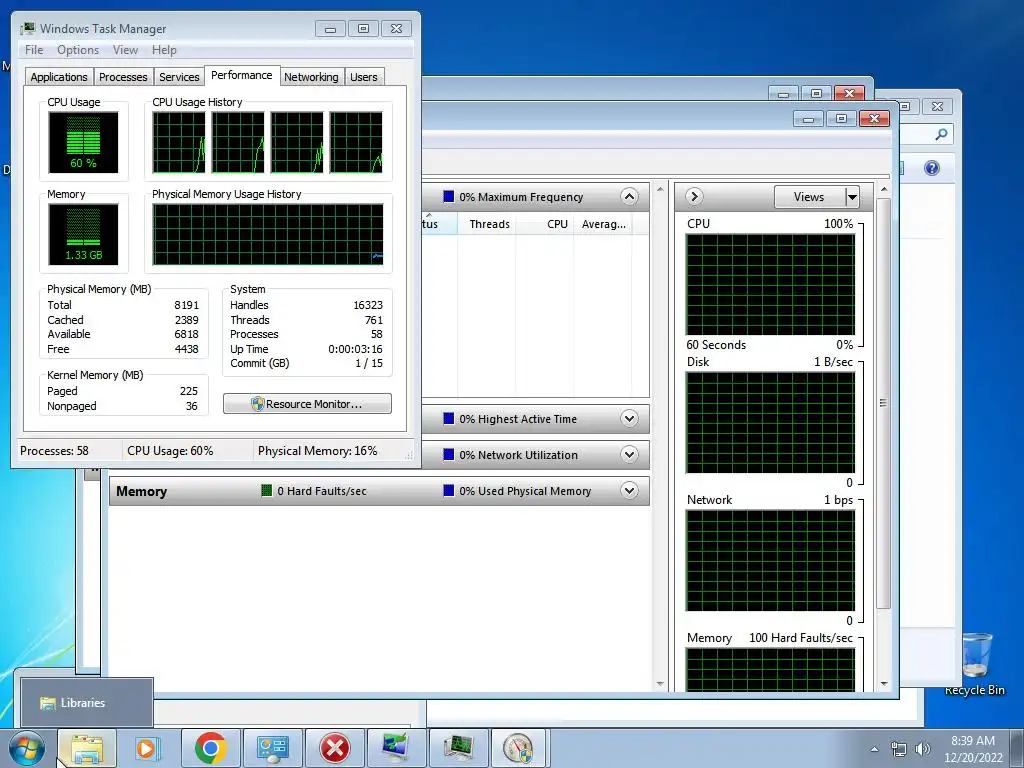Open the Control Panel taskbar icon

pyautogui.click(x=272, y=748)
